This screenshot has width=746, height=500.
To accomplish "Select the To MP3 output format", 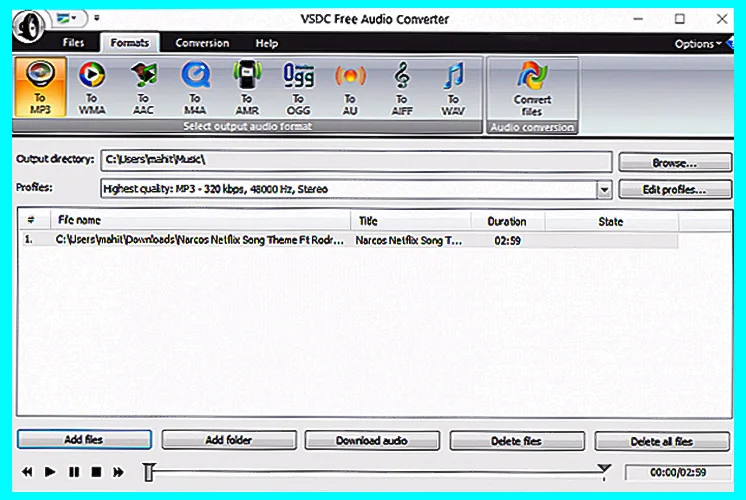I will point(40,87).
